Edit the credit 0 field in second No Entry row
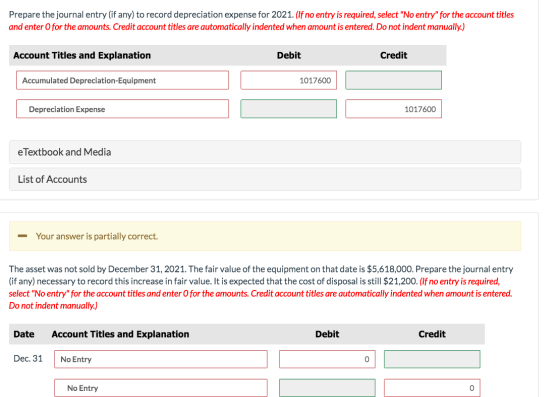The image size is (560, 397). (x=432, y=388)
